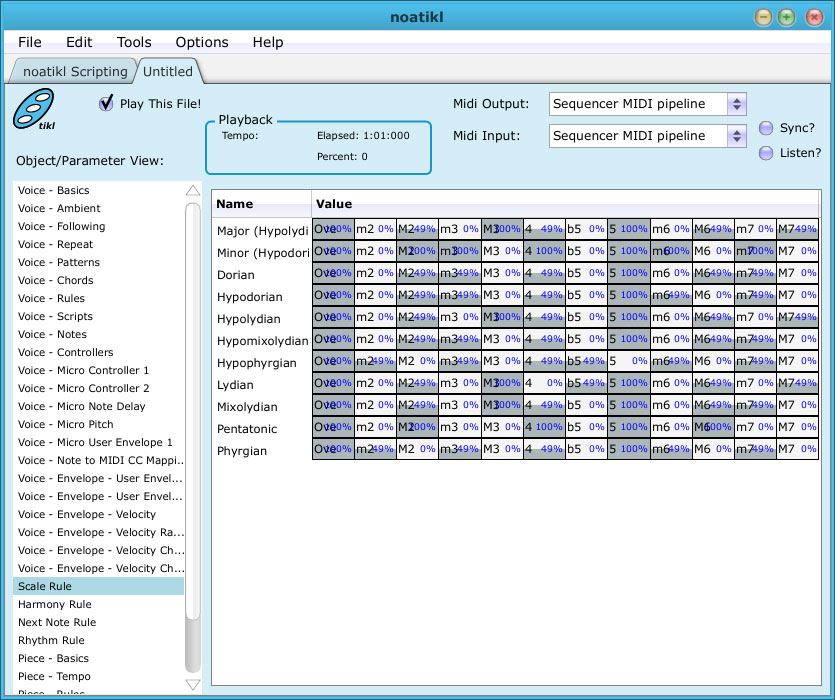Select Piece - Tempo in the list
This screenshot has width=835, height=700.
pos(99,677)
